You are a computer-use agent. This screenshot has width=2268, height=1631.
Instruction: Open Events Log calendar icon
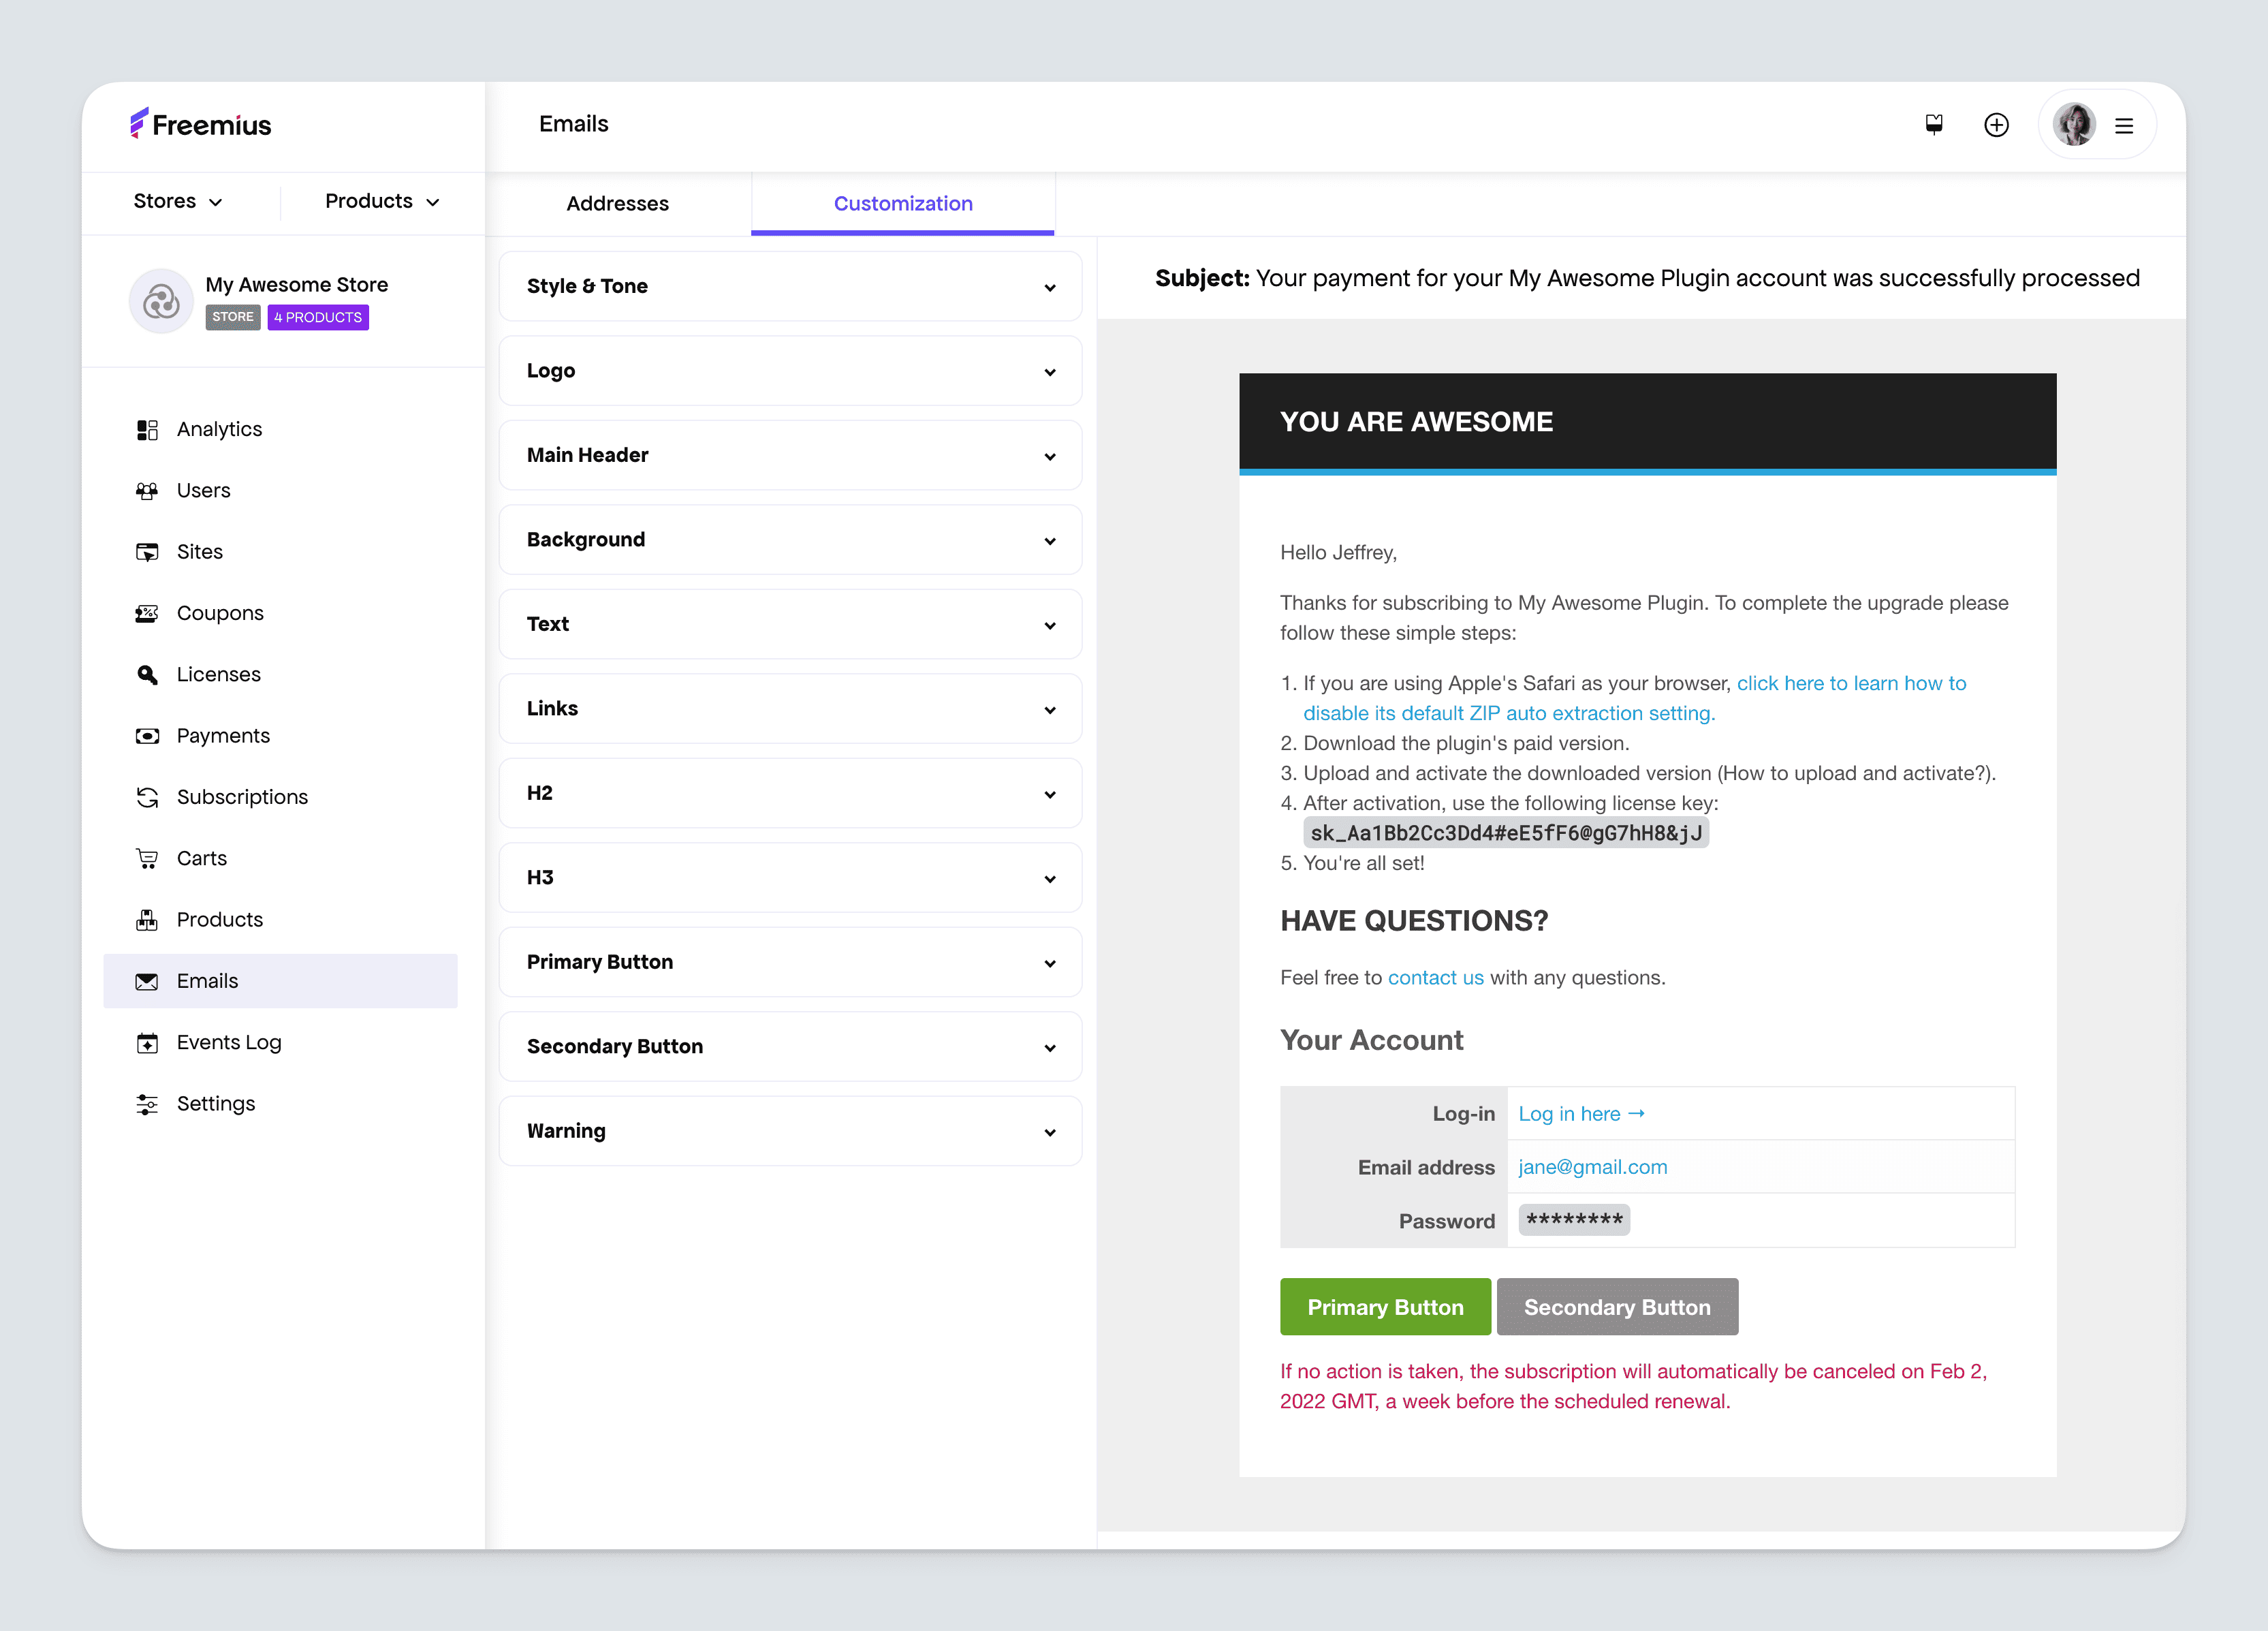coord(147,1043)
